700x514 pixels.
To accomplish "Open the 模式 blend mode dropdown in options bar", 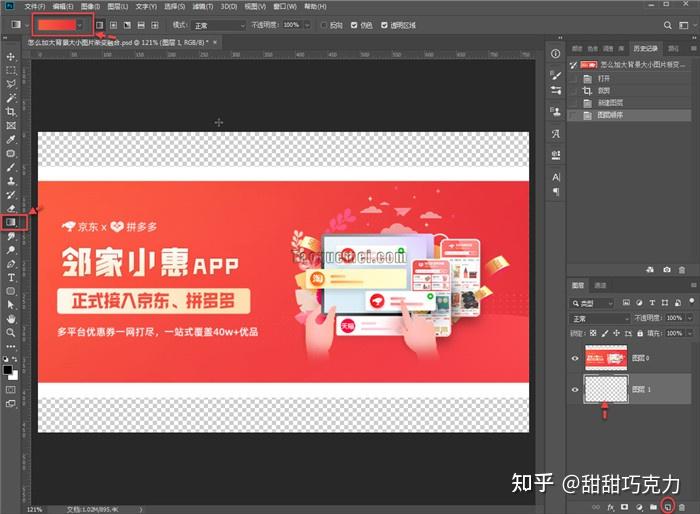I will point(219,25).
